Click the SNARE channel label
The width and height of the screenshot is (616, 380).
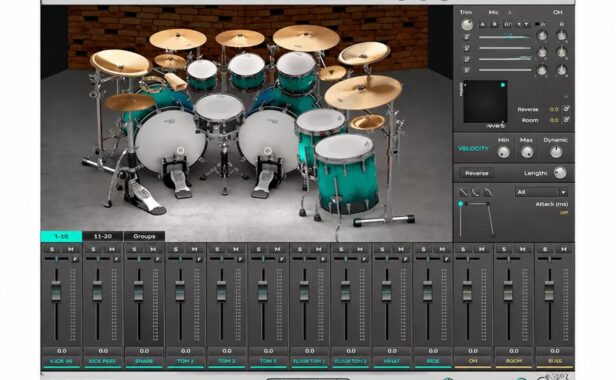click(144, 361)
